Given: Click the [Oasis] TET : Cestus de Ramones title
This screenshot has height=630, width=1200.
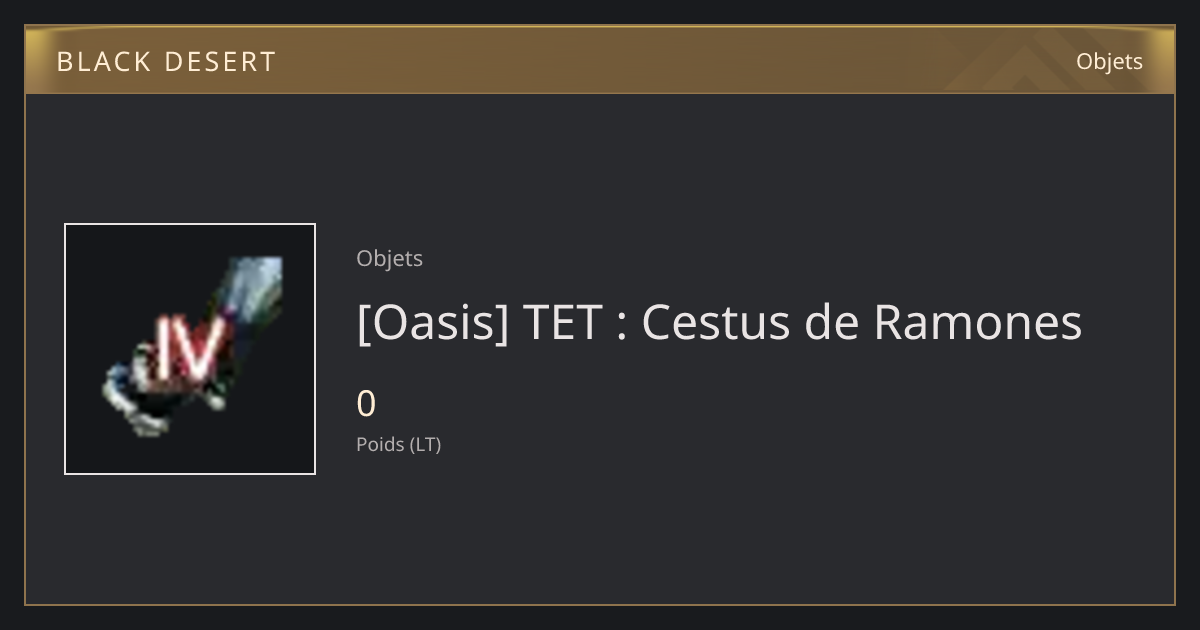Looking at the screenshot, I should click(719, 323).
